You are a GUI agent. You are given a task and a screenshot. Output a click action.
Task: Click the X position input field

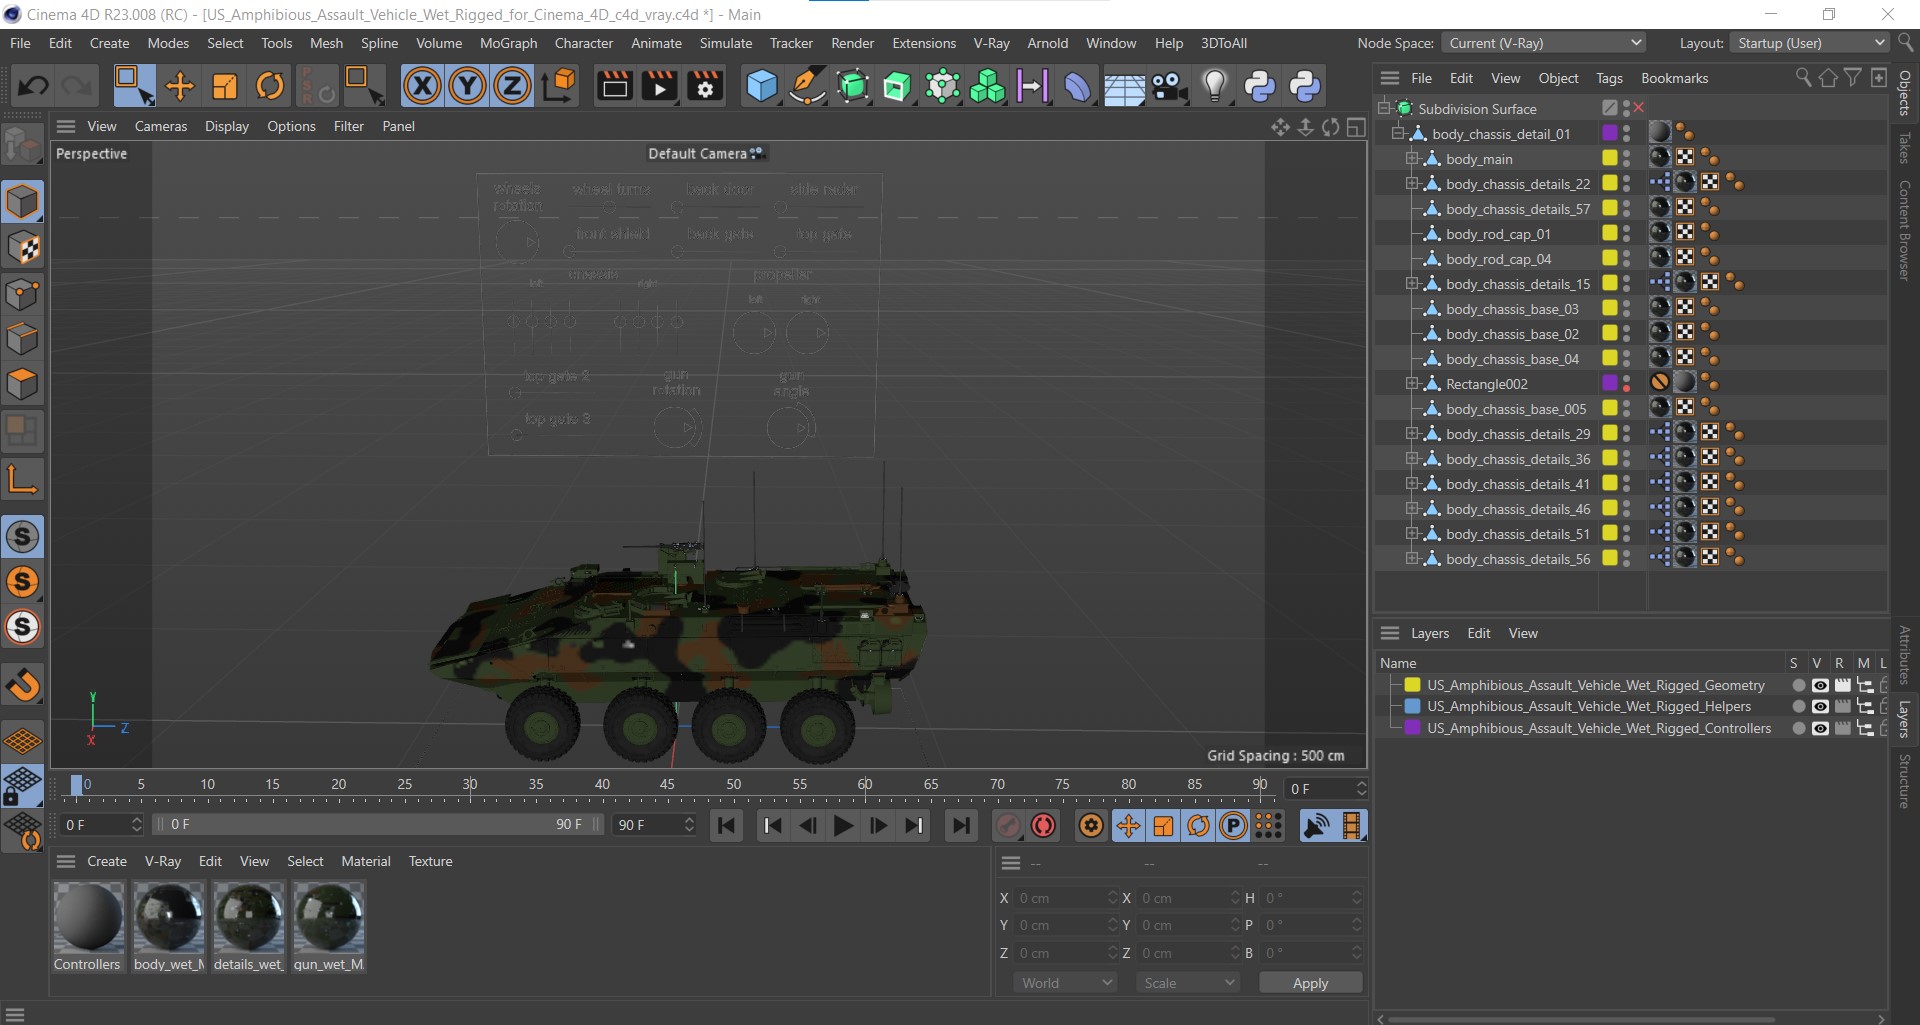point(1064,898)
